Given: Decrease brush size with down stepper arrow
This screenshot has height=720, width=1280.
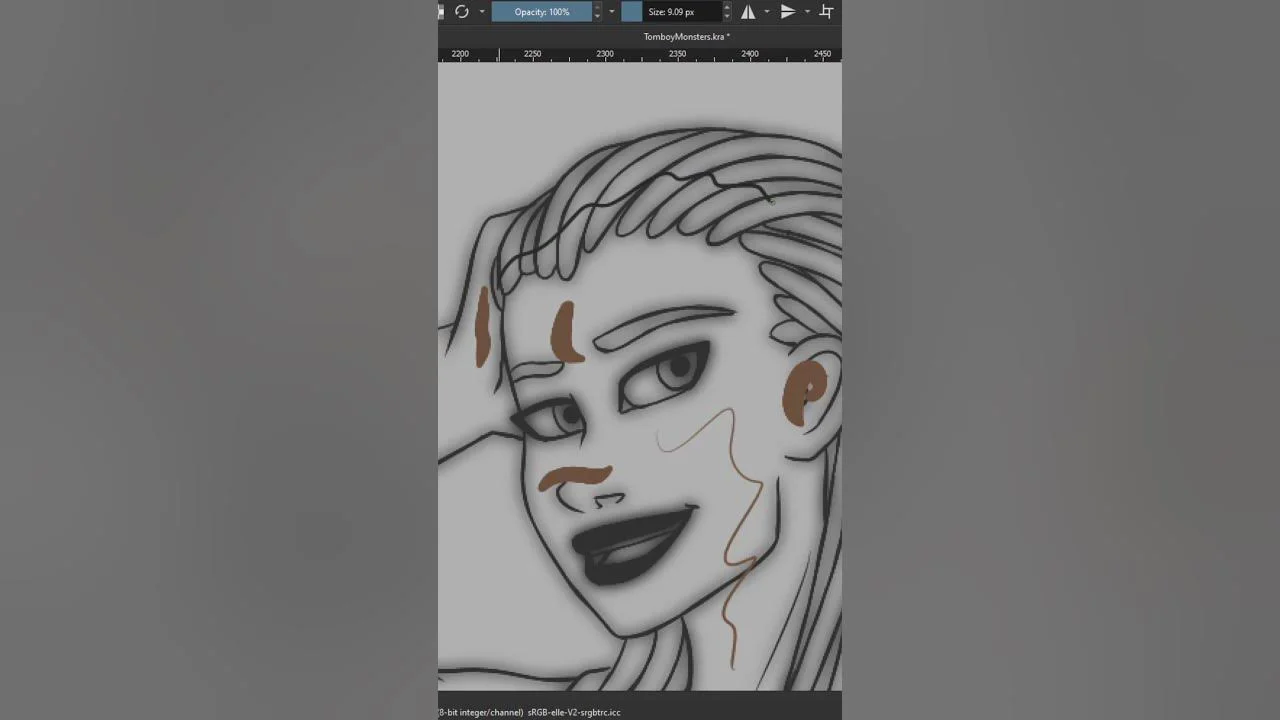Looking at the screenshot, I should (x=727, y=17).
